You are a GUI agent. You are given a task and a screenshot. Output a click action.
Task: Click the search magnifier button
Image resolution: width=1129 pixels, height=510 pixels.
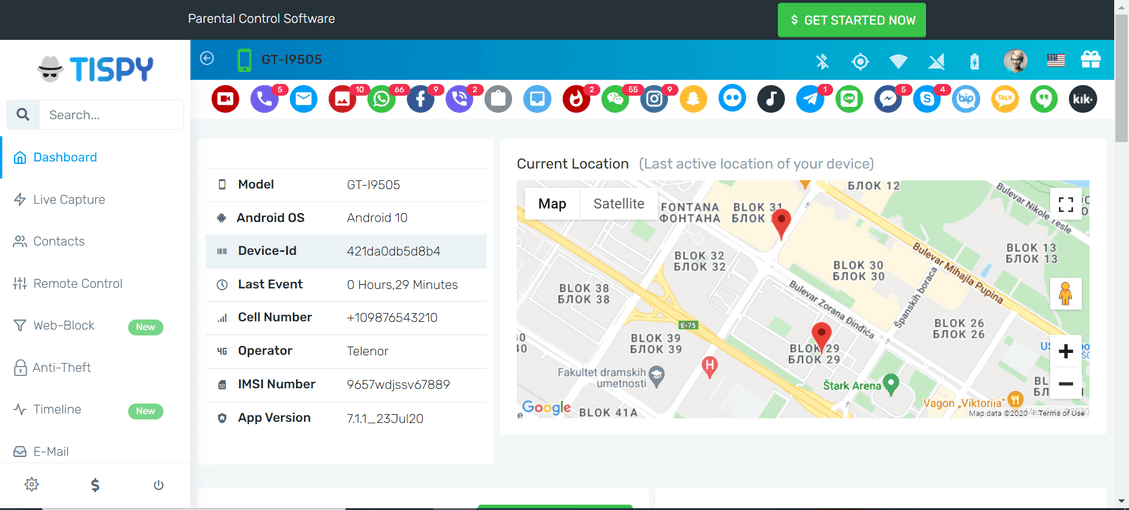tap(23, 115)
